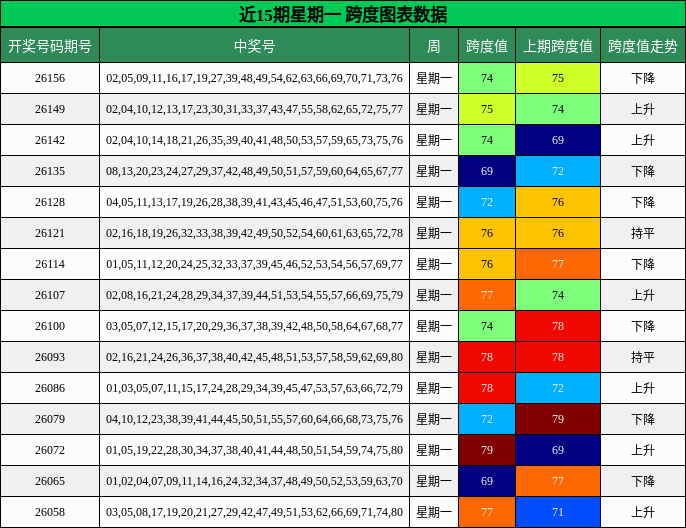
Task: Click 星期一 in row 26086
Action: pyautogui.click(x=434, y=389)
